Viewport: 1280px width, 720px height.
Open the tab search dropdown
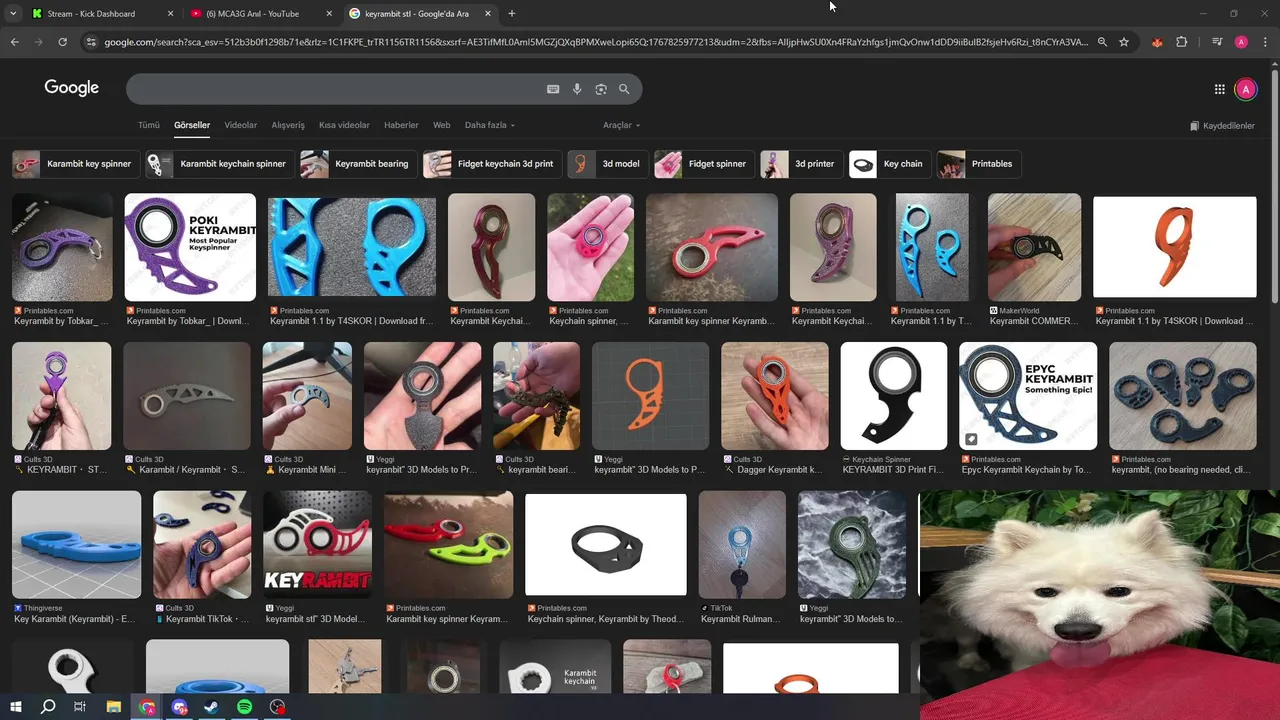pos(13,14)
